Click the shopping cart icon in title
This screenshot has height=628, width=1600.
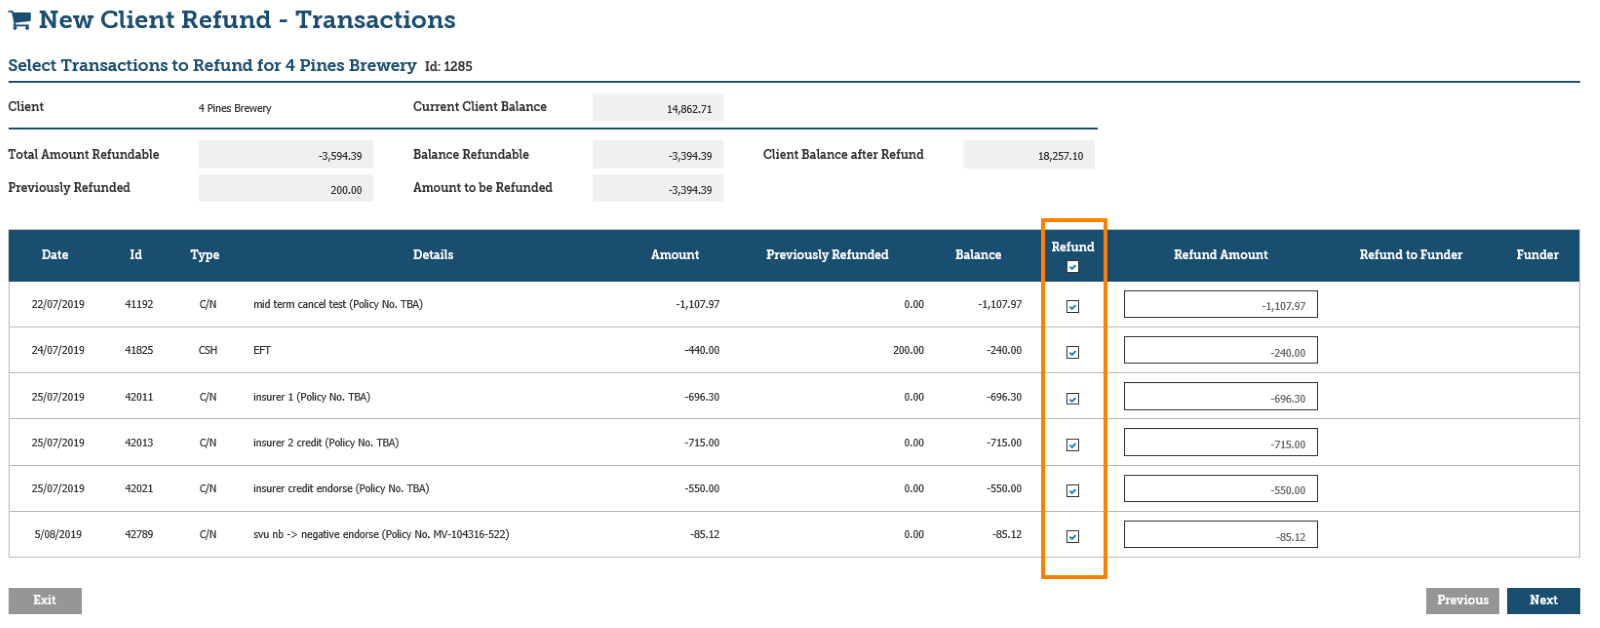point(19,21)
